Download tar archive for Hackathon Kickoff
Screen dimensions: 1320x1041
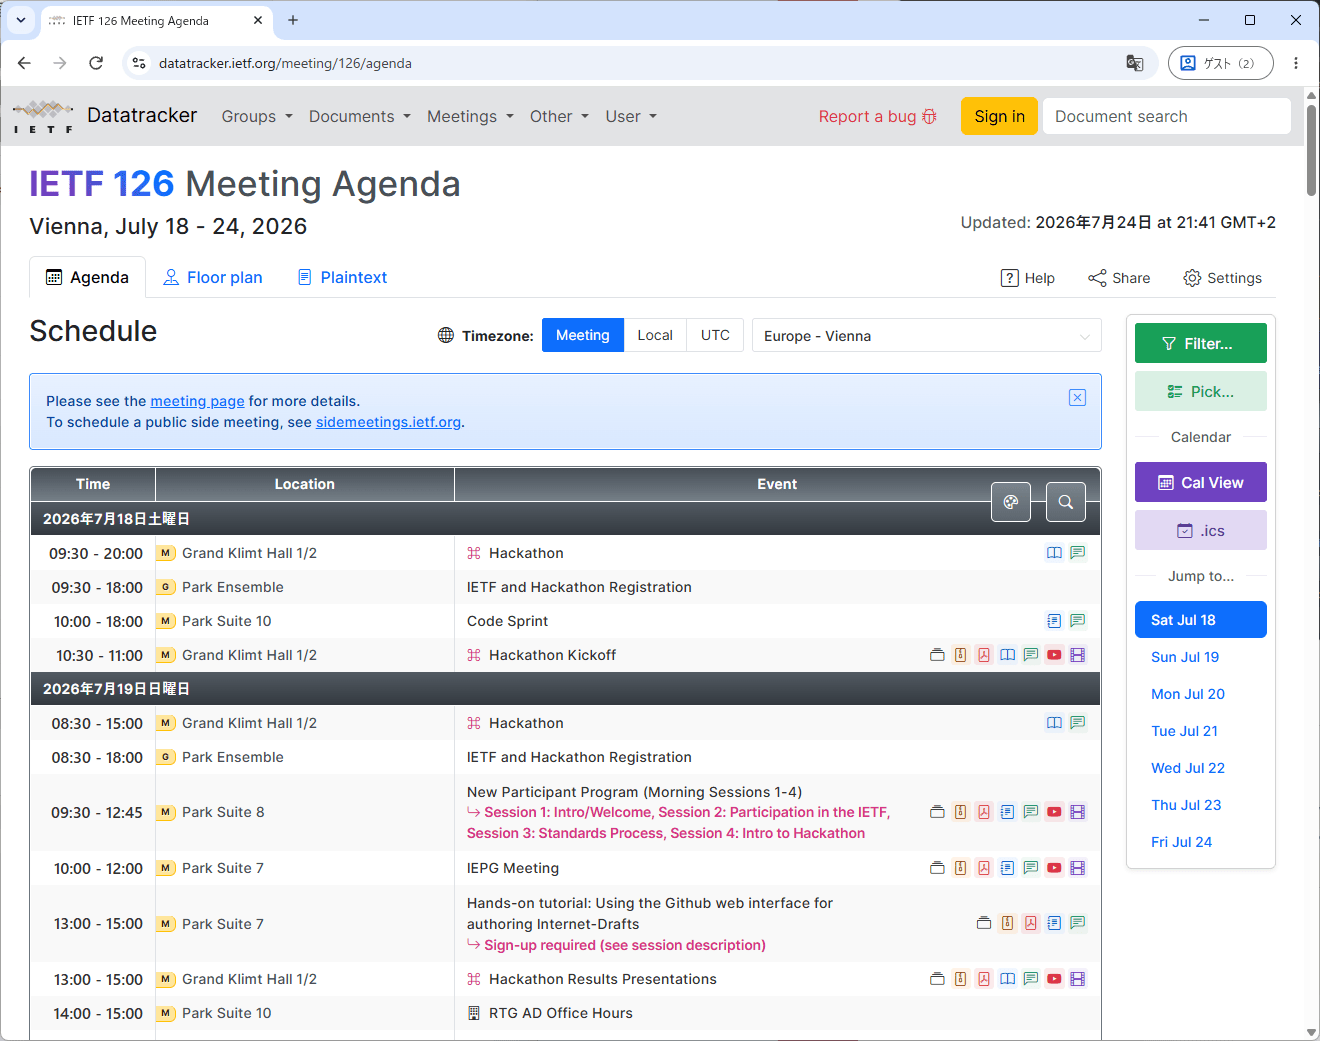point(961,655)
